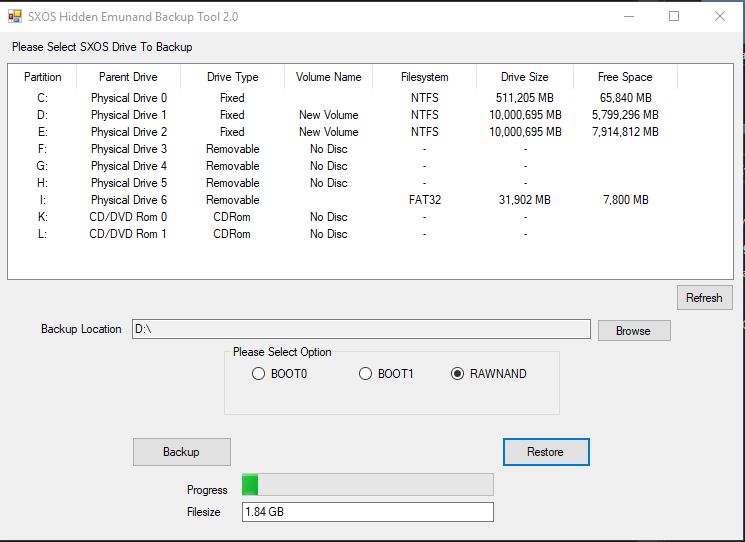Click the Browse button
The image size is (745, 542).
[x=634, y=331]
